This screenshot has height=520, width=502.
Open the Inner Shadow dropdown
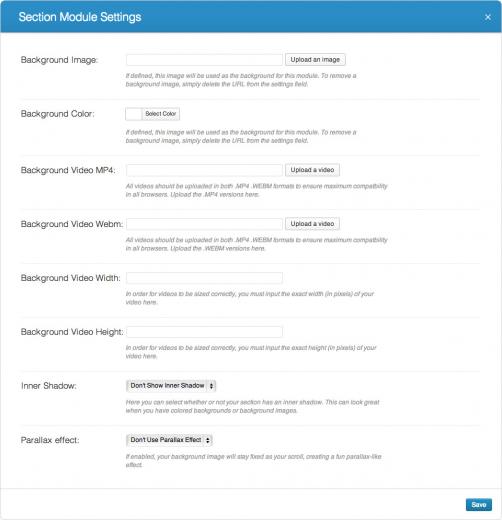pos(171,386)
